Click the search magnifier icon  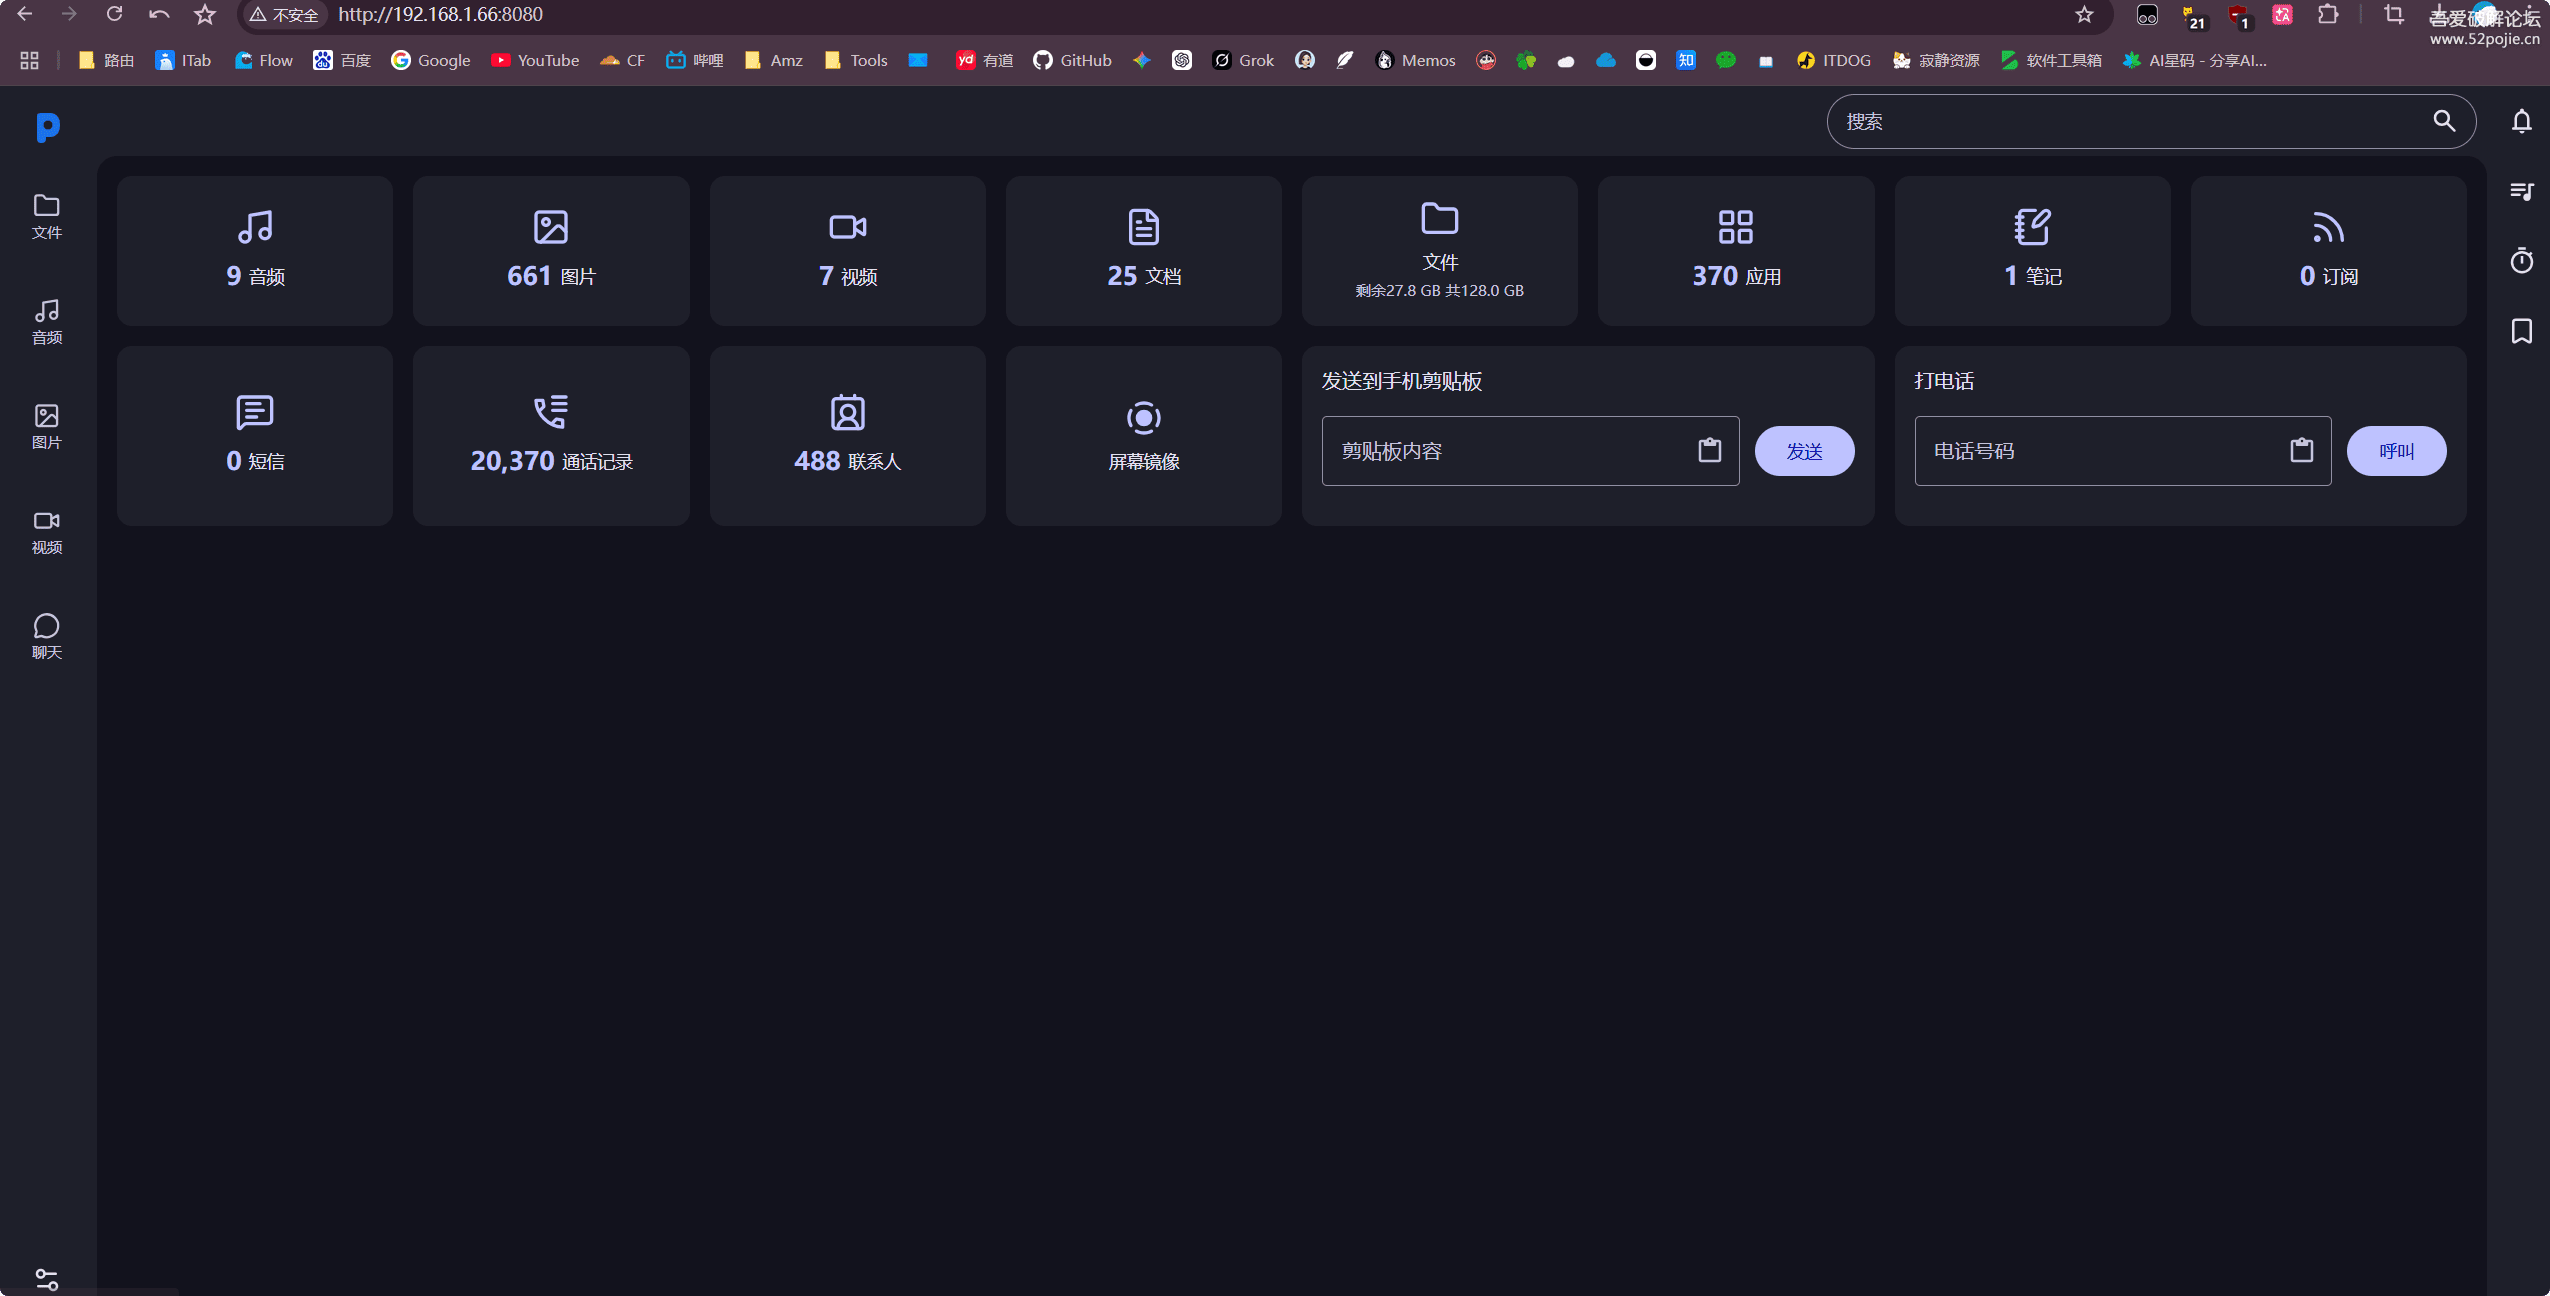tap(2443, 121)
